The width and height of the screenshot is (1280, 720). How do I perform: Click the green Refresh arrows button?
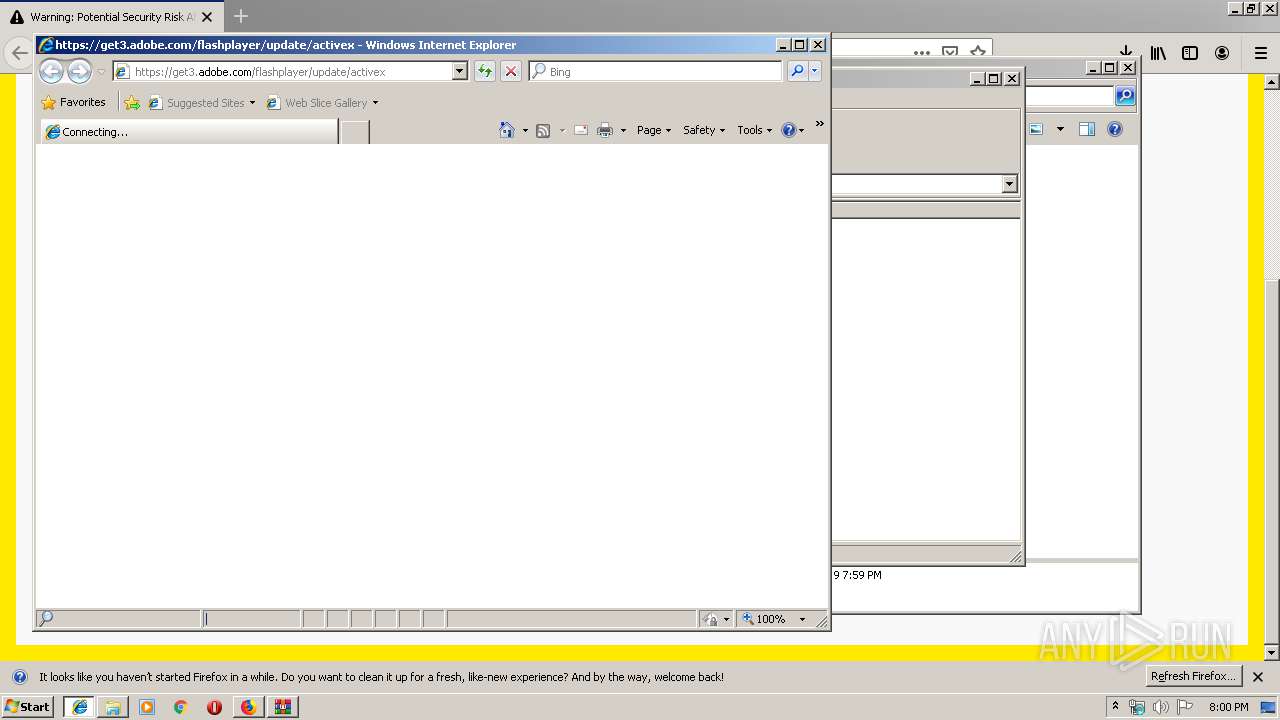pyautogui.click(x=485, y=71)
